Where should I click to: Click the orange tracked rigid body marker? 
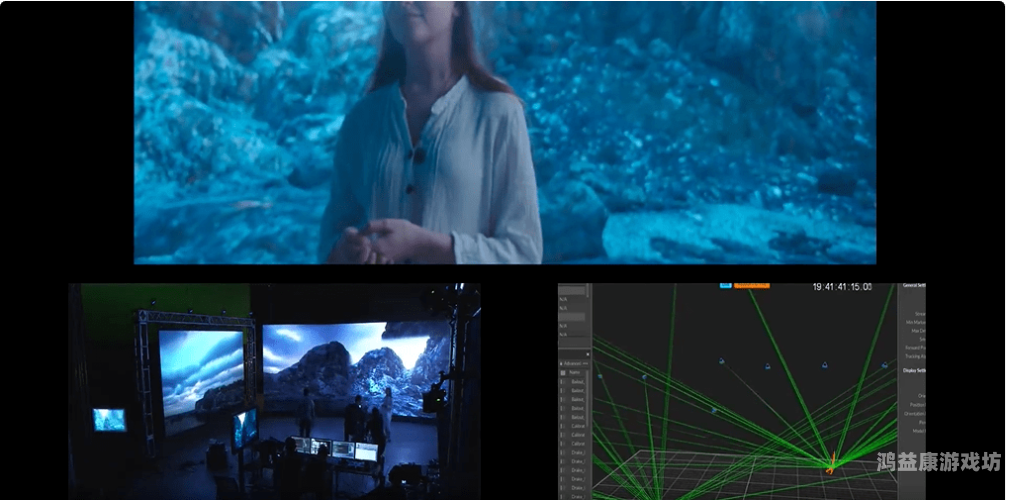(832, 462)
